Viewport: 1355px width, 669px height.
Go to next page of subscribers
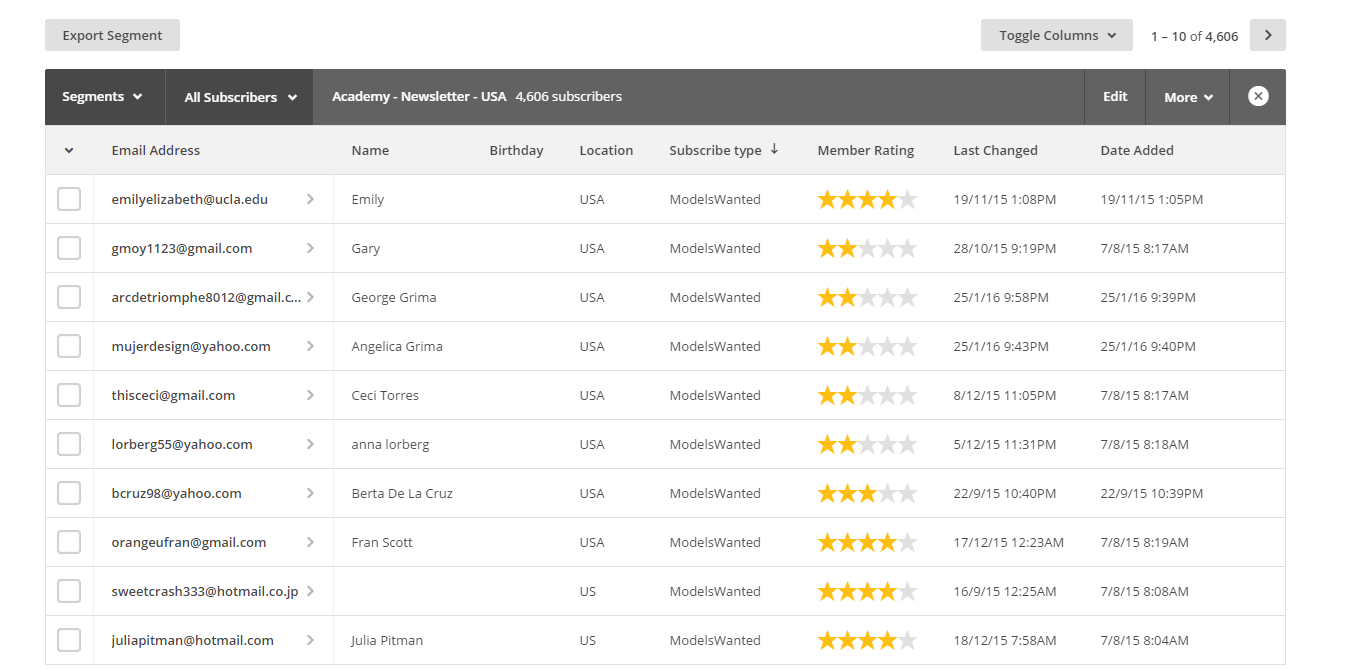click(1268, 35)
